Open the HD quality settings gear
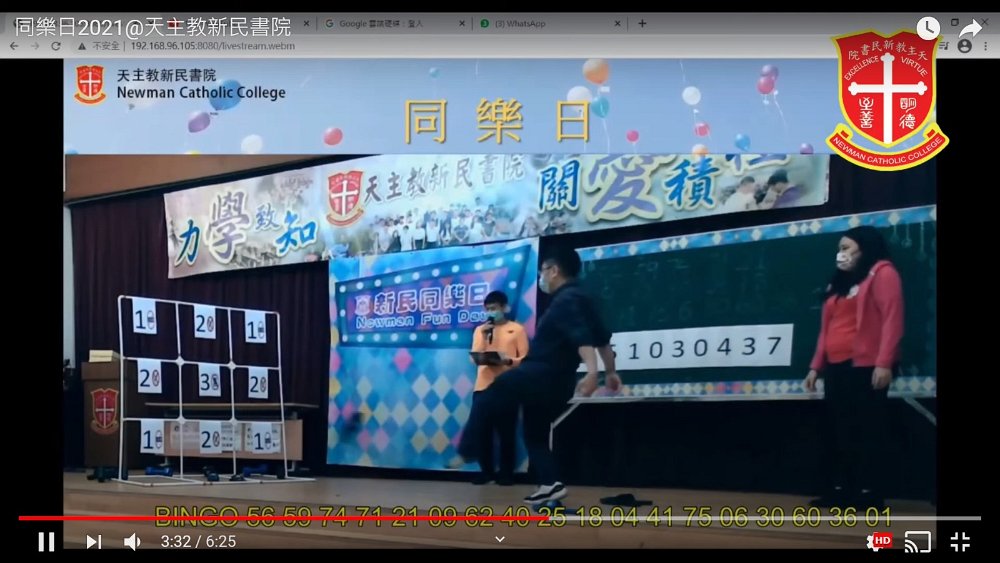 (x=876, y=542)
